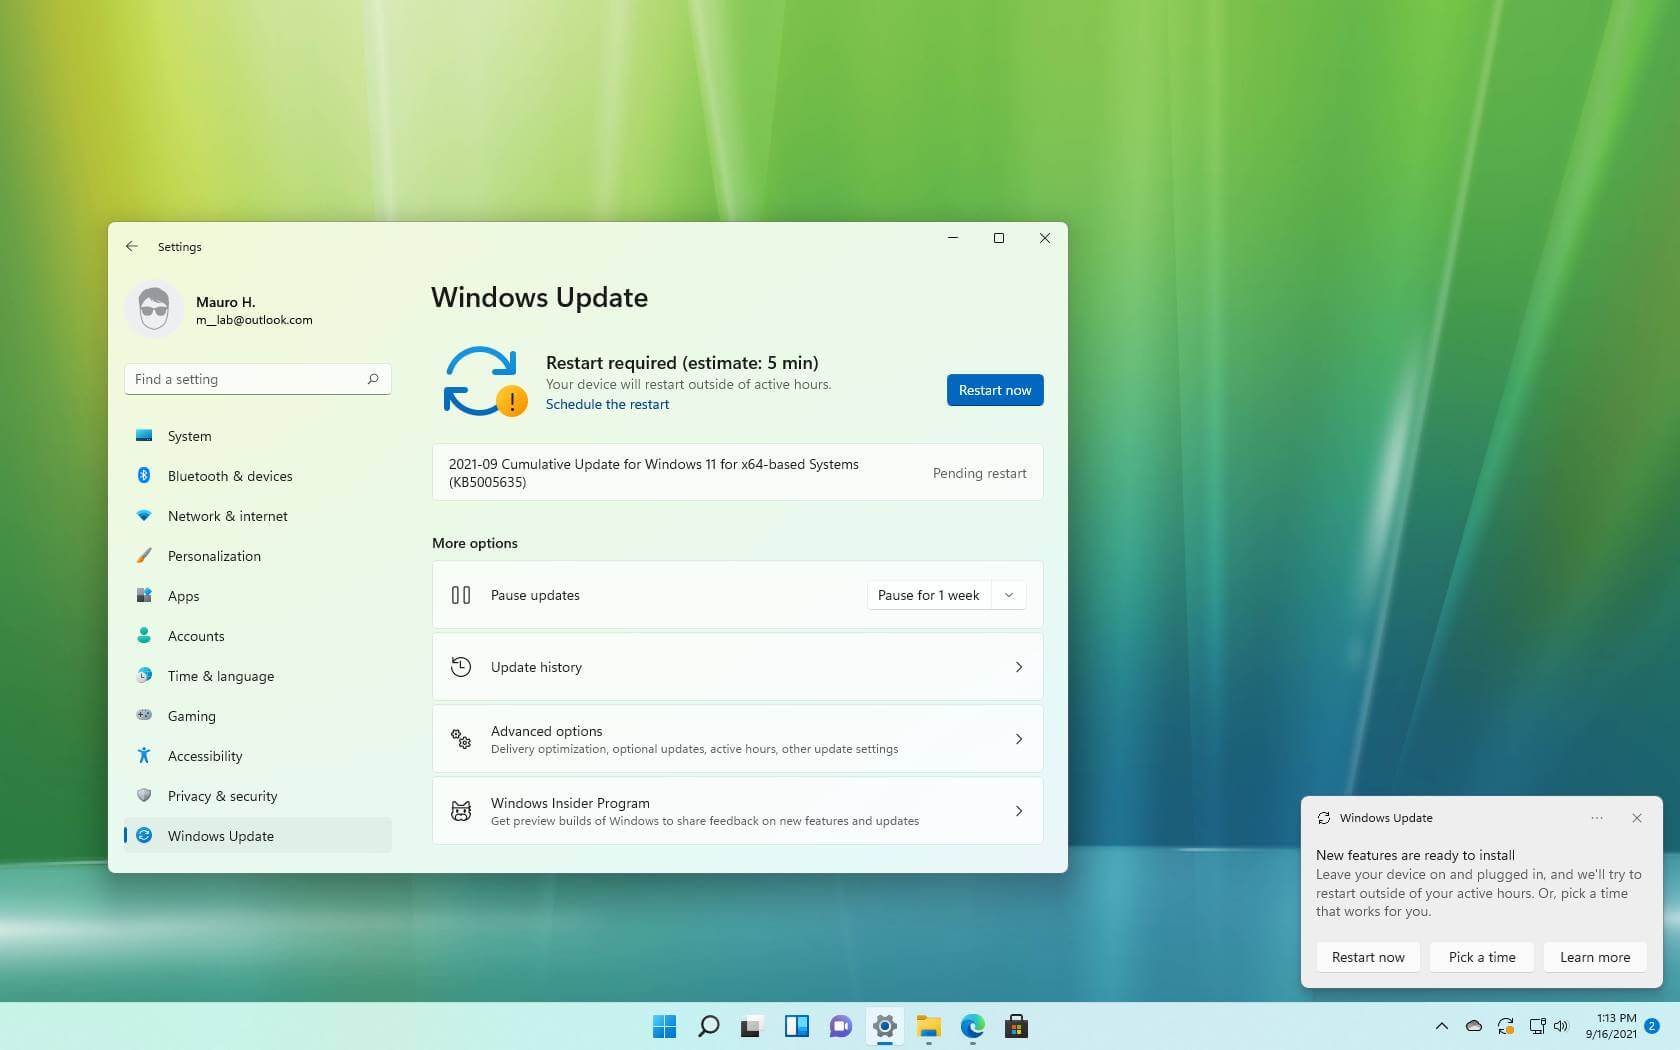Click Pick a time in the notification
Viewport: 1680px width, 1050px height.
(1481, 957)
